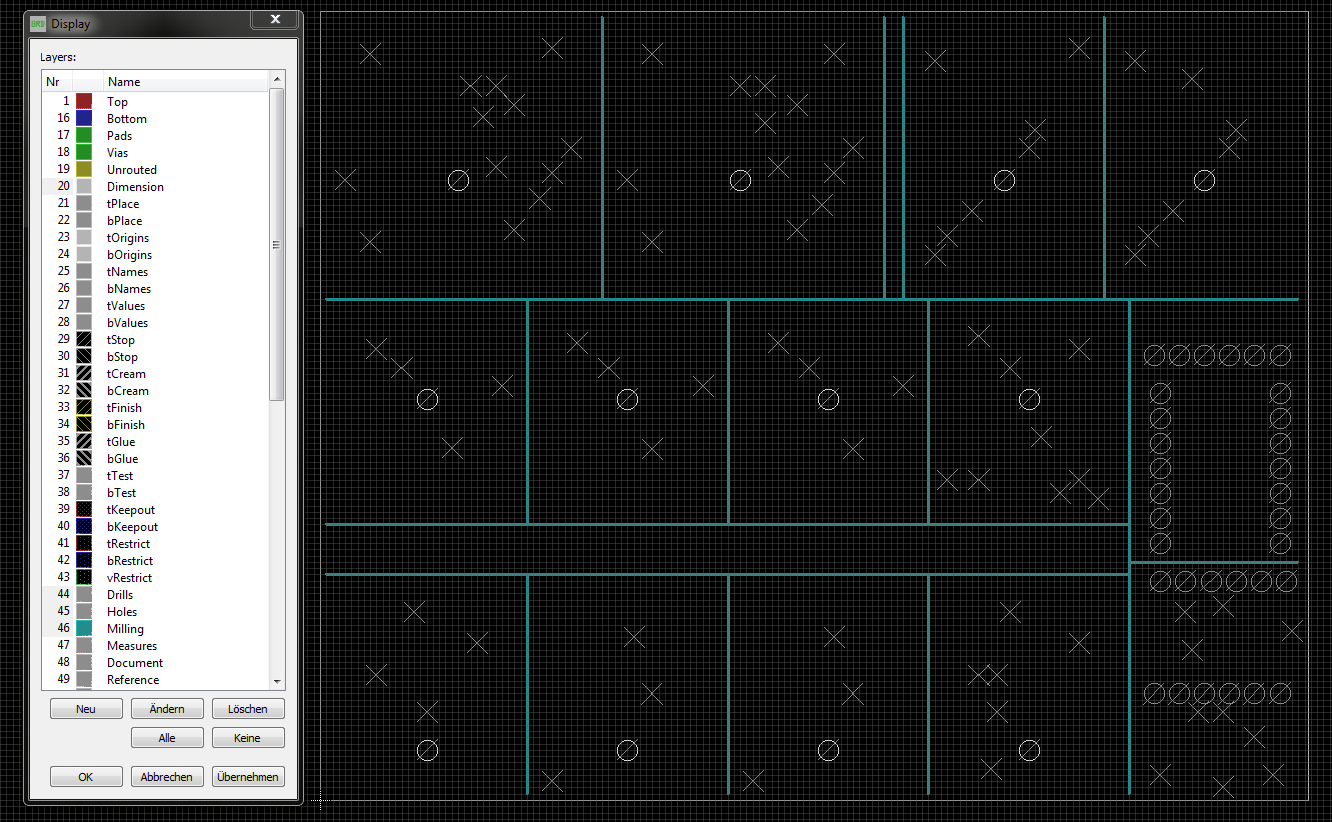The image size is (1332, 822).
Task: Click the layer list scrollbar thumb
Action: (x=277, y=244)
